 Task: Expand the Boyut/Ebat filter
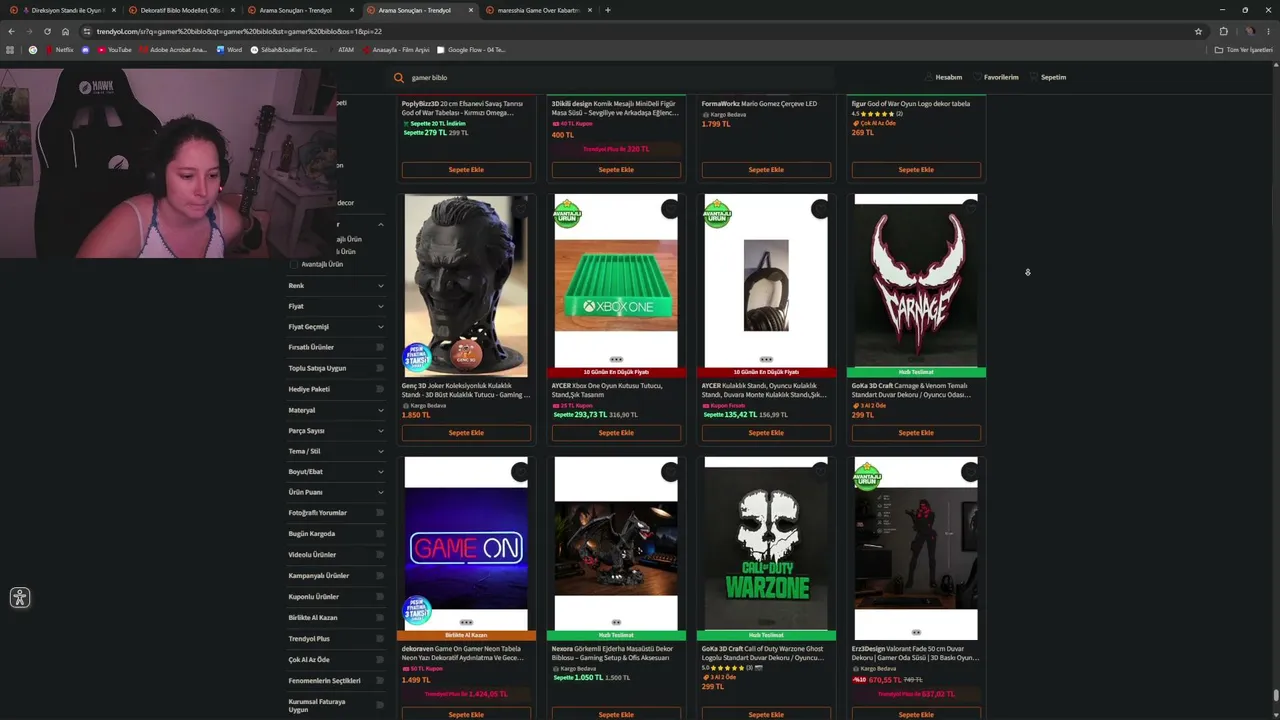(x=336, y=472)
